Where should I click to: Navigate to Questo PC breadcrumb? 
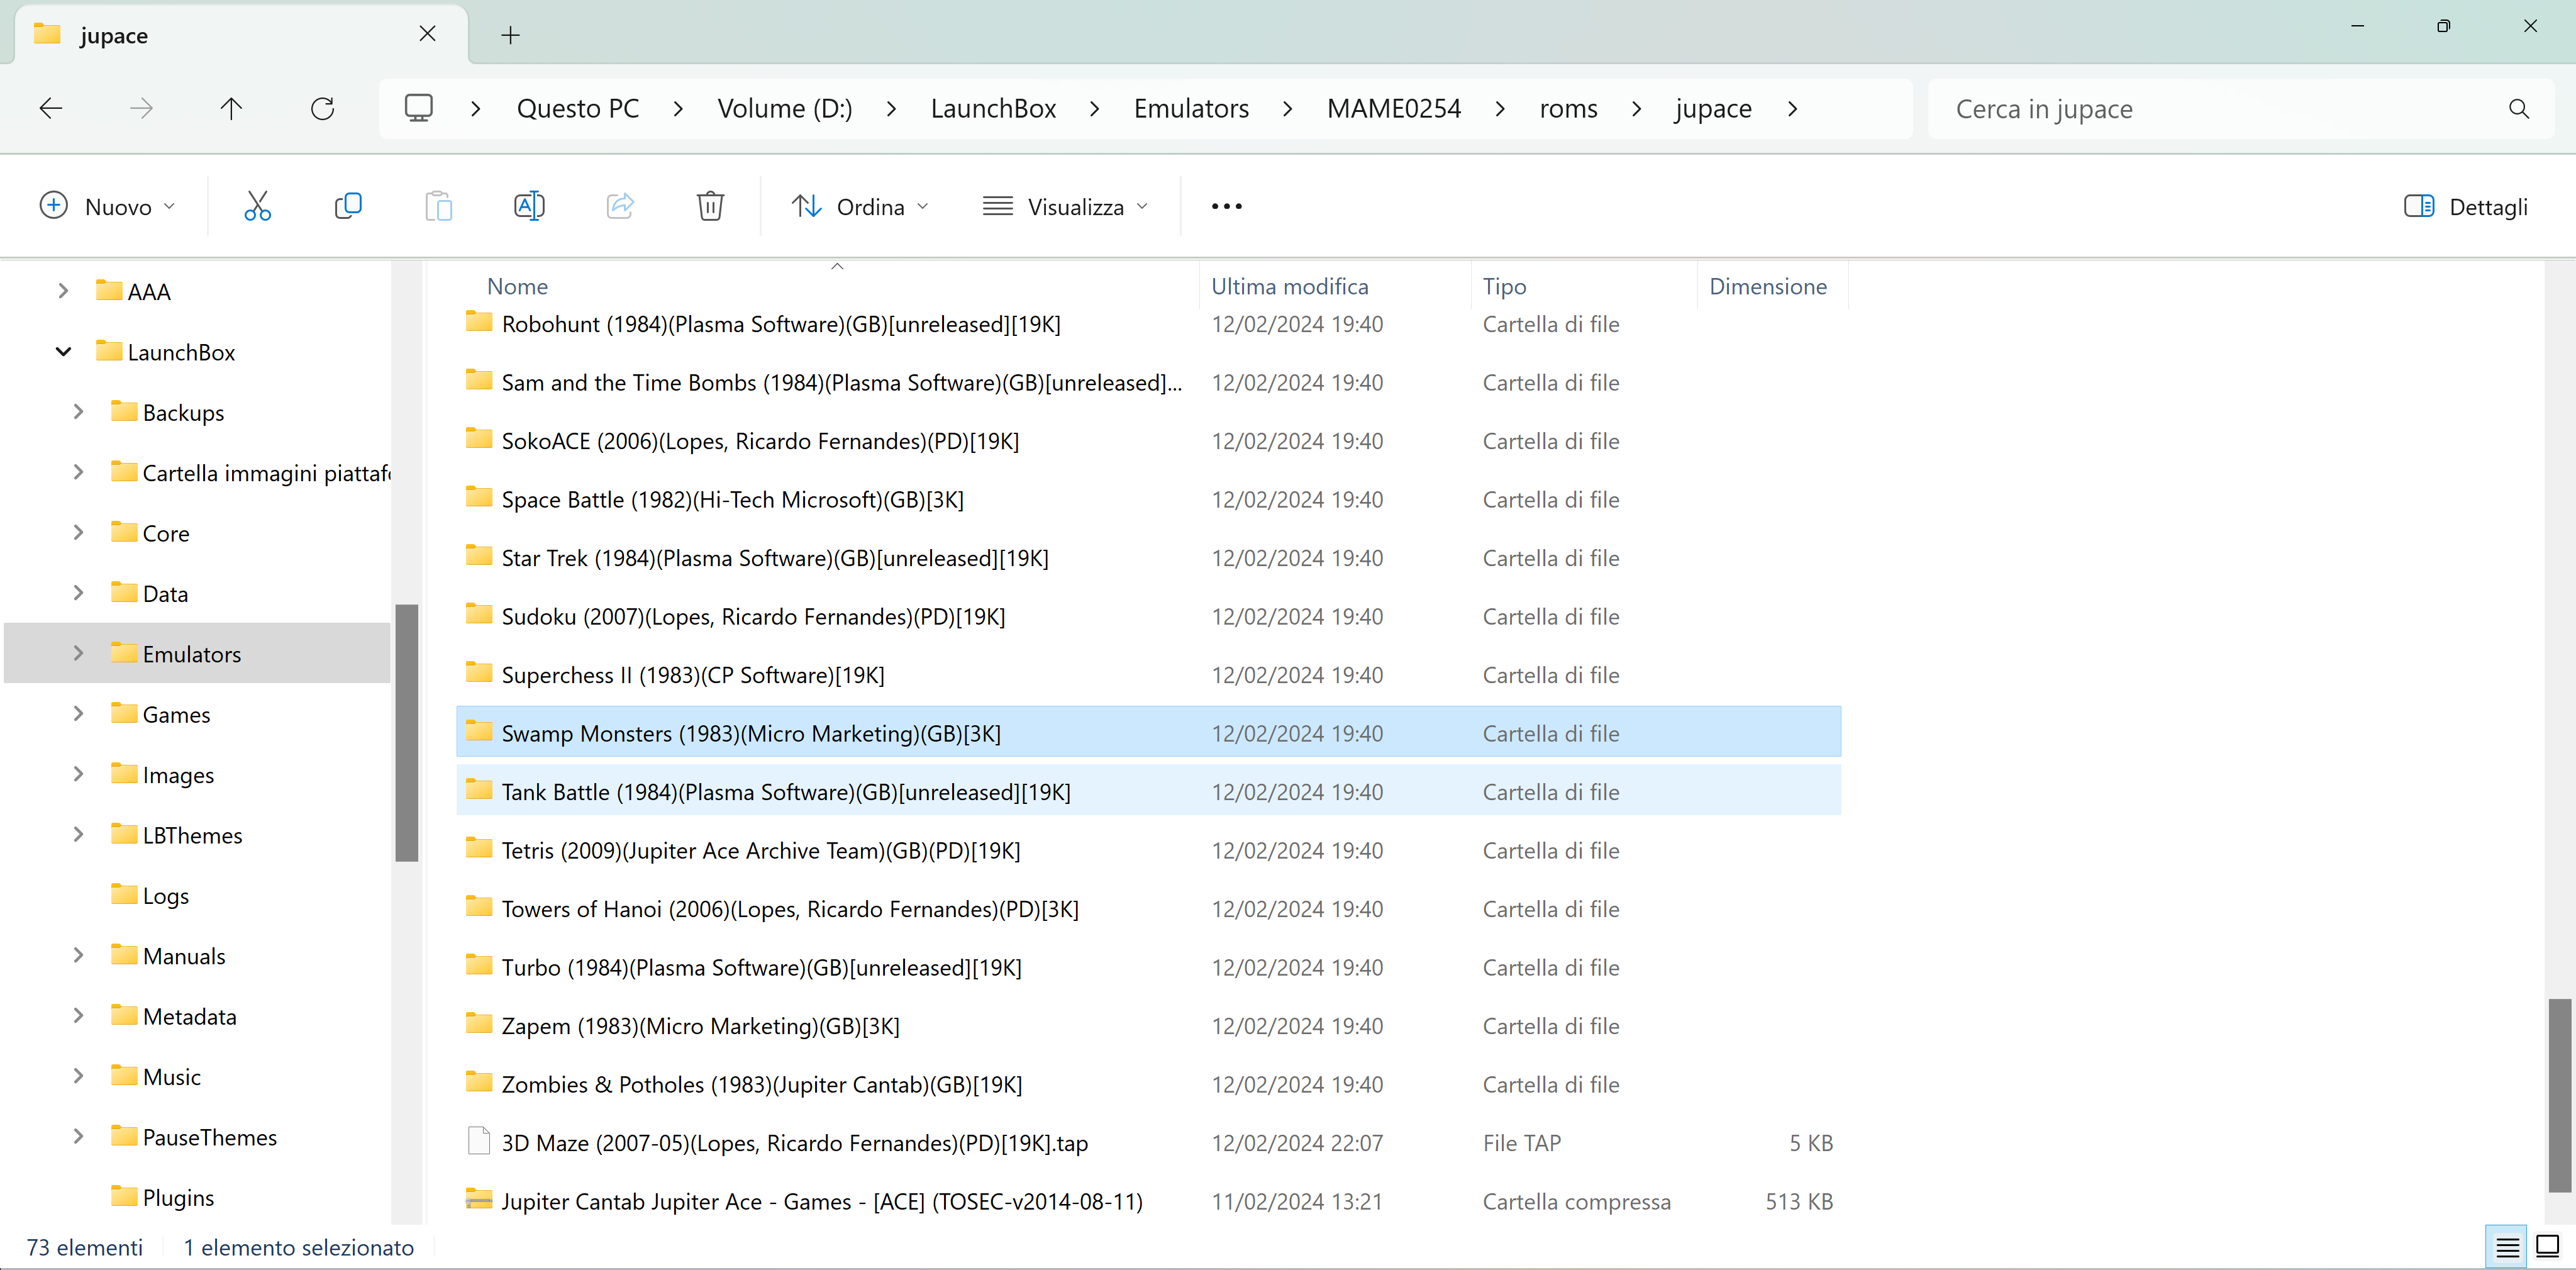(577, 108)
